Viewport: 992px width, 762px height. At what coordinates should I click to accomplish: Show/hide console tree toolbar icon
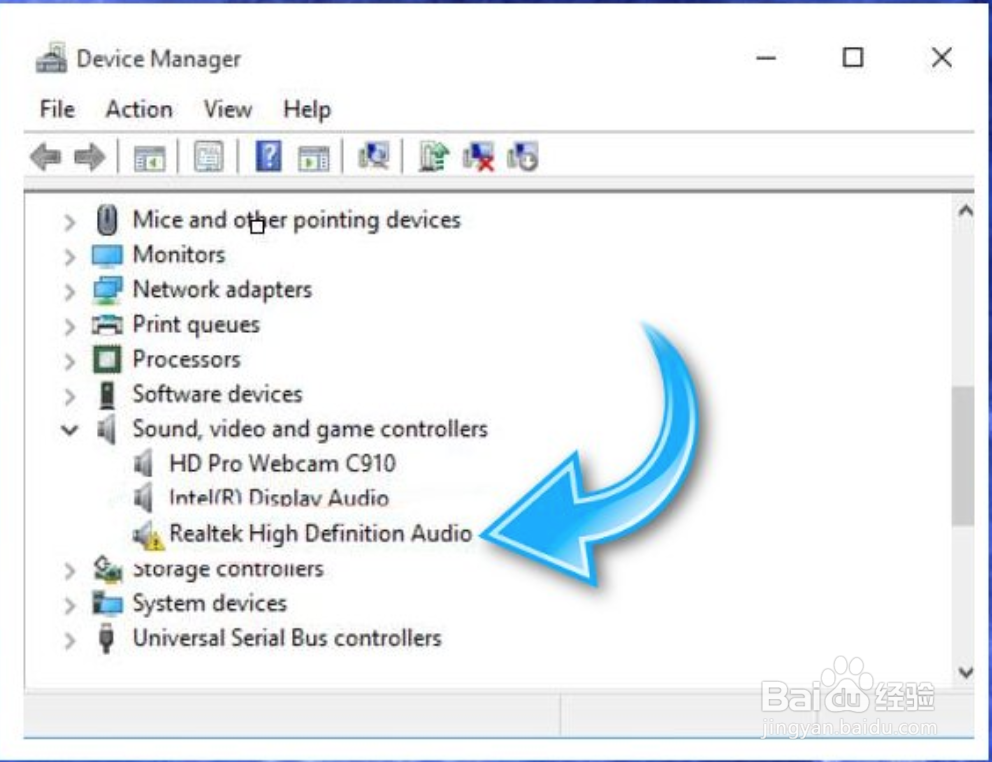(149, 157)
